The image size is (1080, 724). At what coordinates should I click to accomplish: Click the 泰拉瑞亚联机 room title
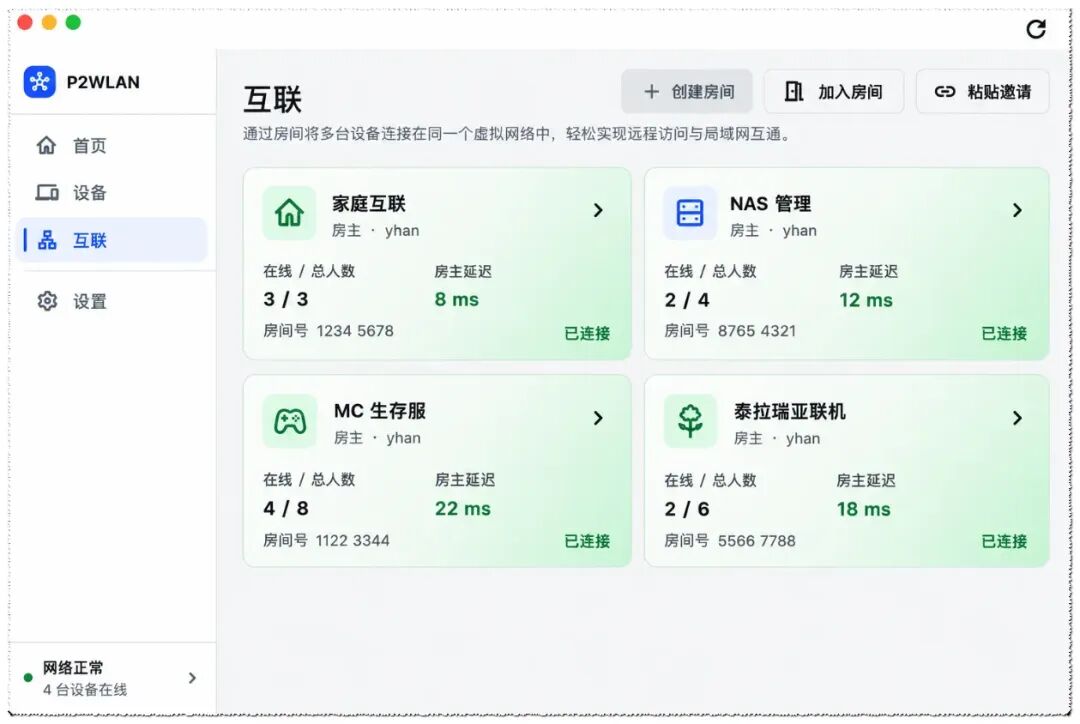(789, 412)
